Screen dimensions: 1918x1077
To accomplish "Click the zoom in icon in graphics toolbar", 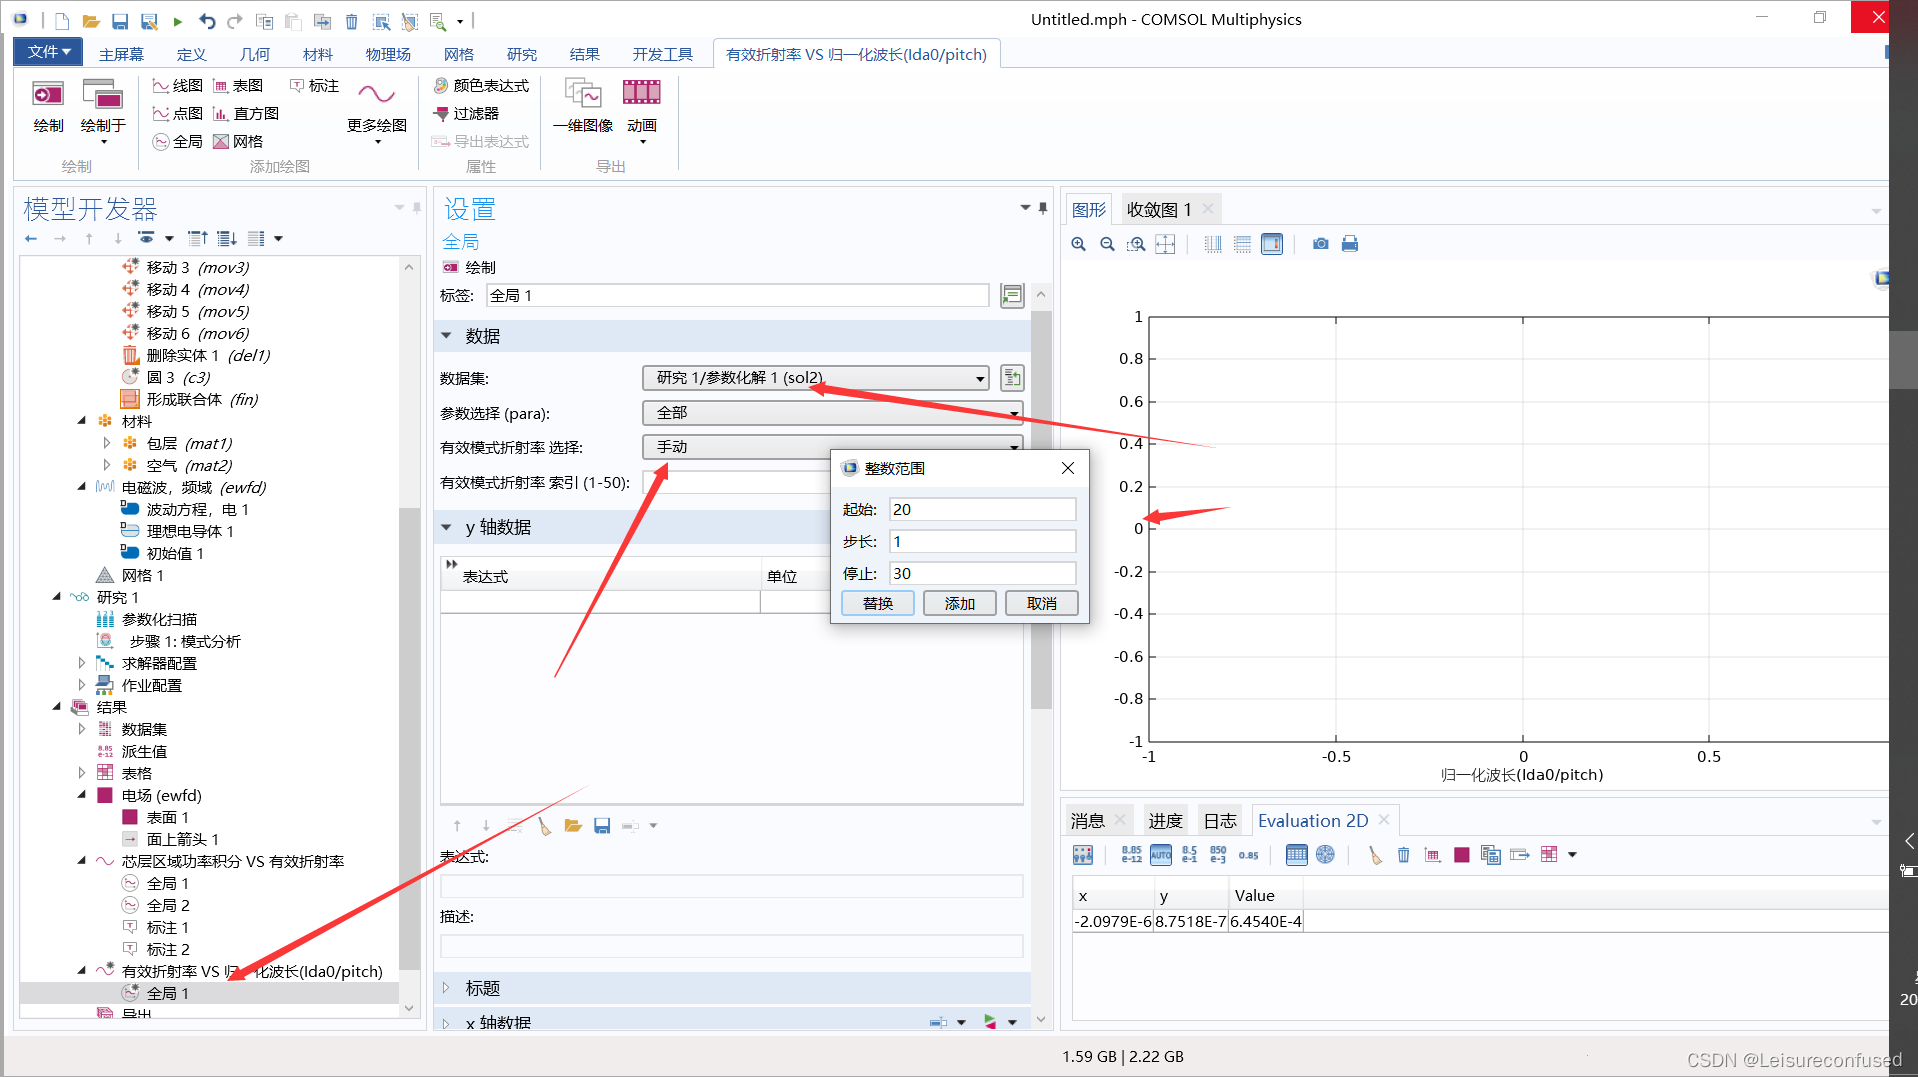I will pos(1078,244).
